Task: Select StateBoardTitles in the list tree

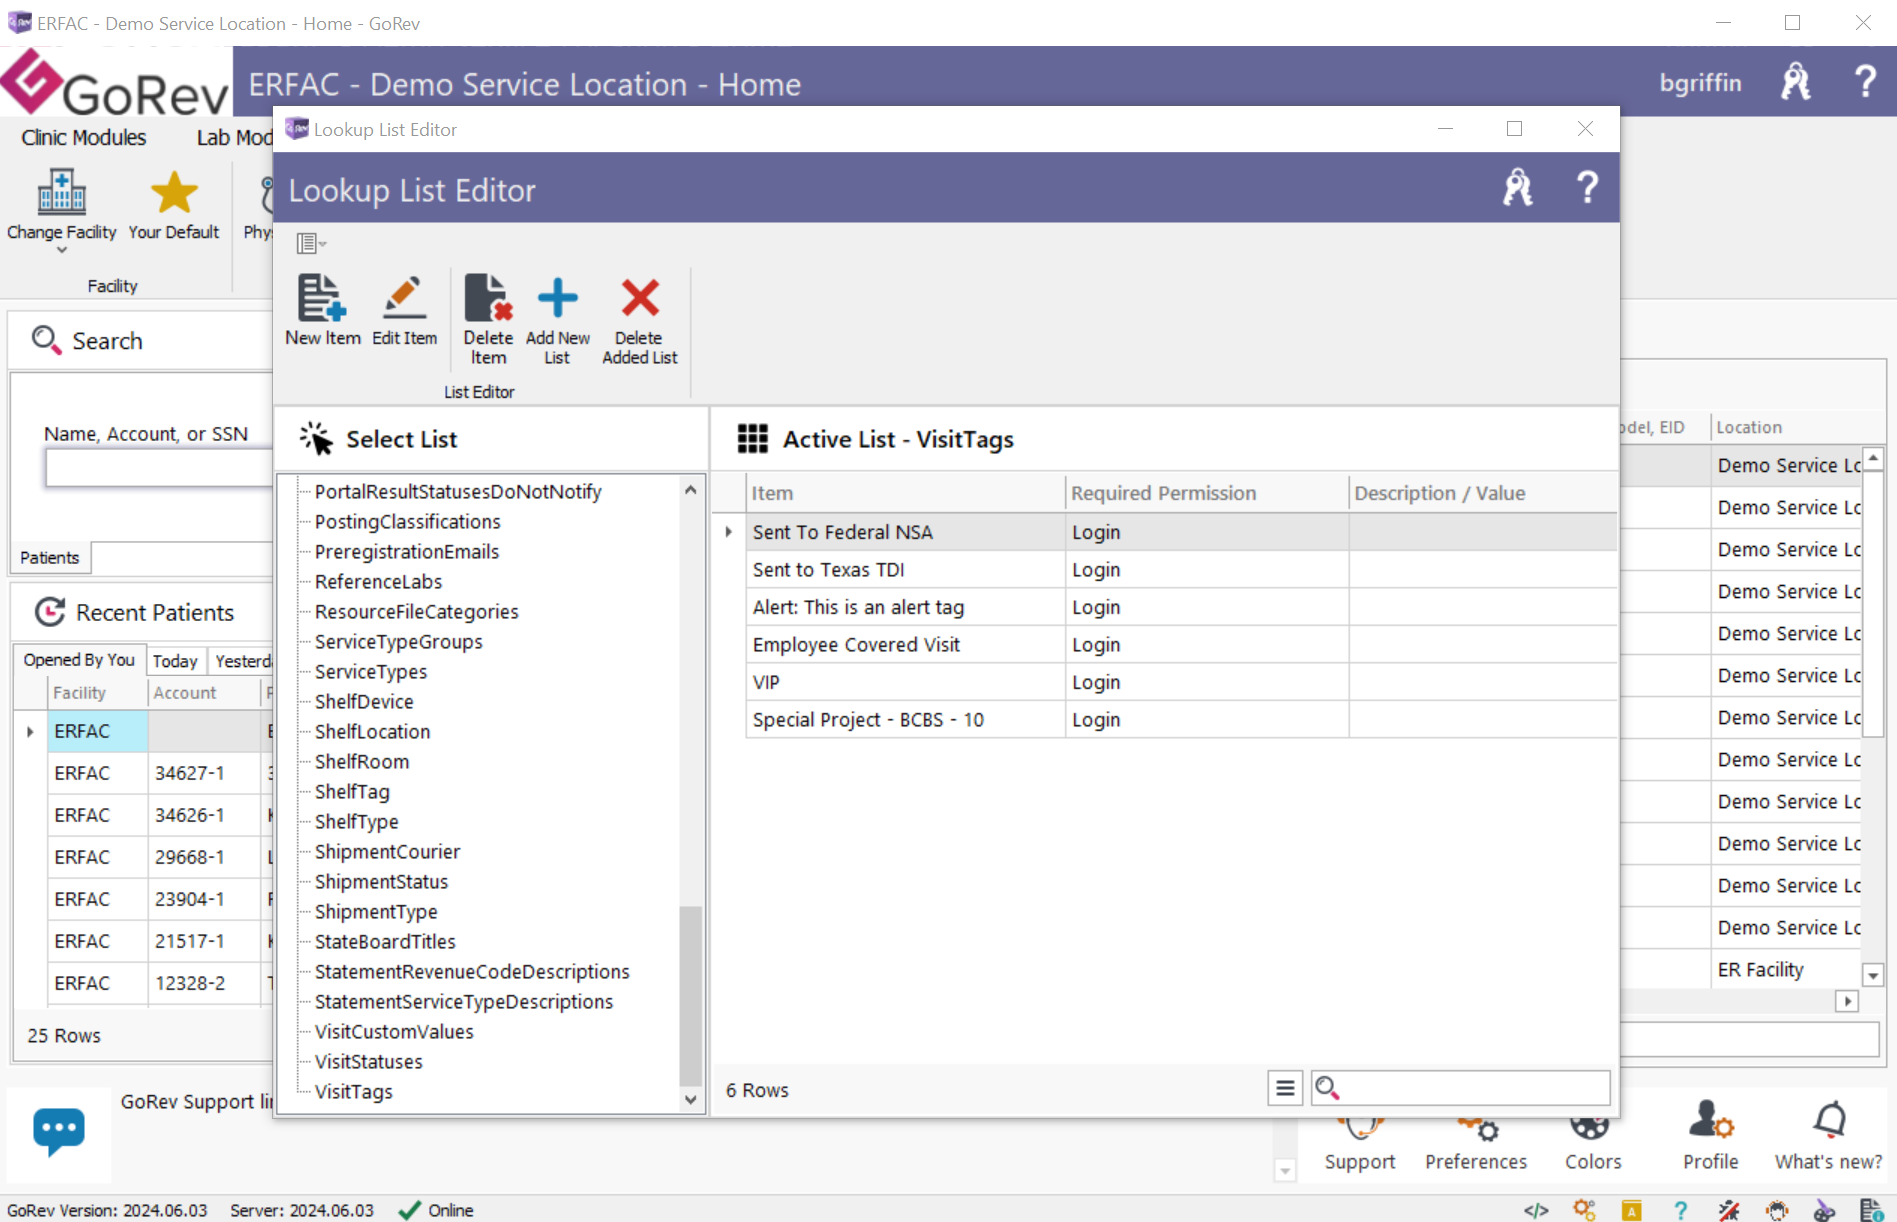Action: coord(385,942)
